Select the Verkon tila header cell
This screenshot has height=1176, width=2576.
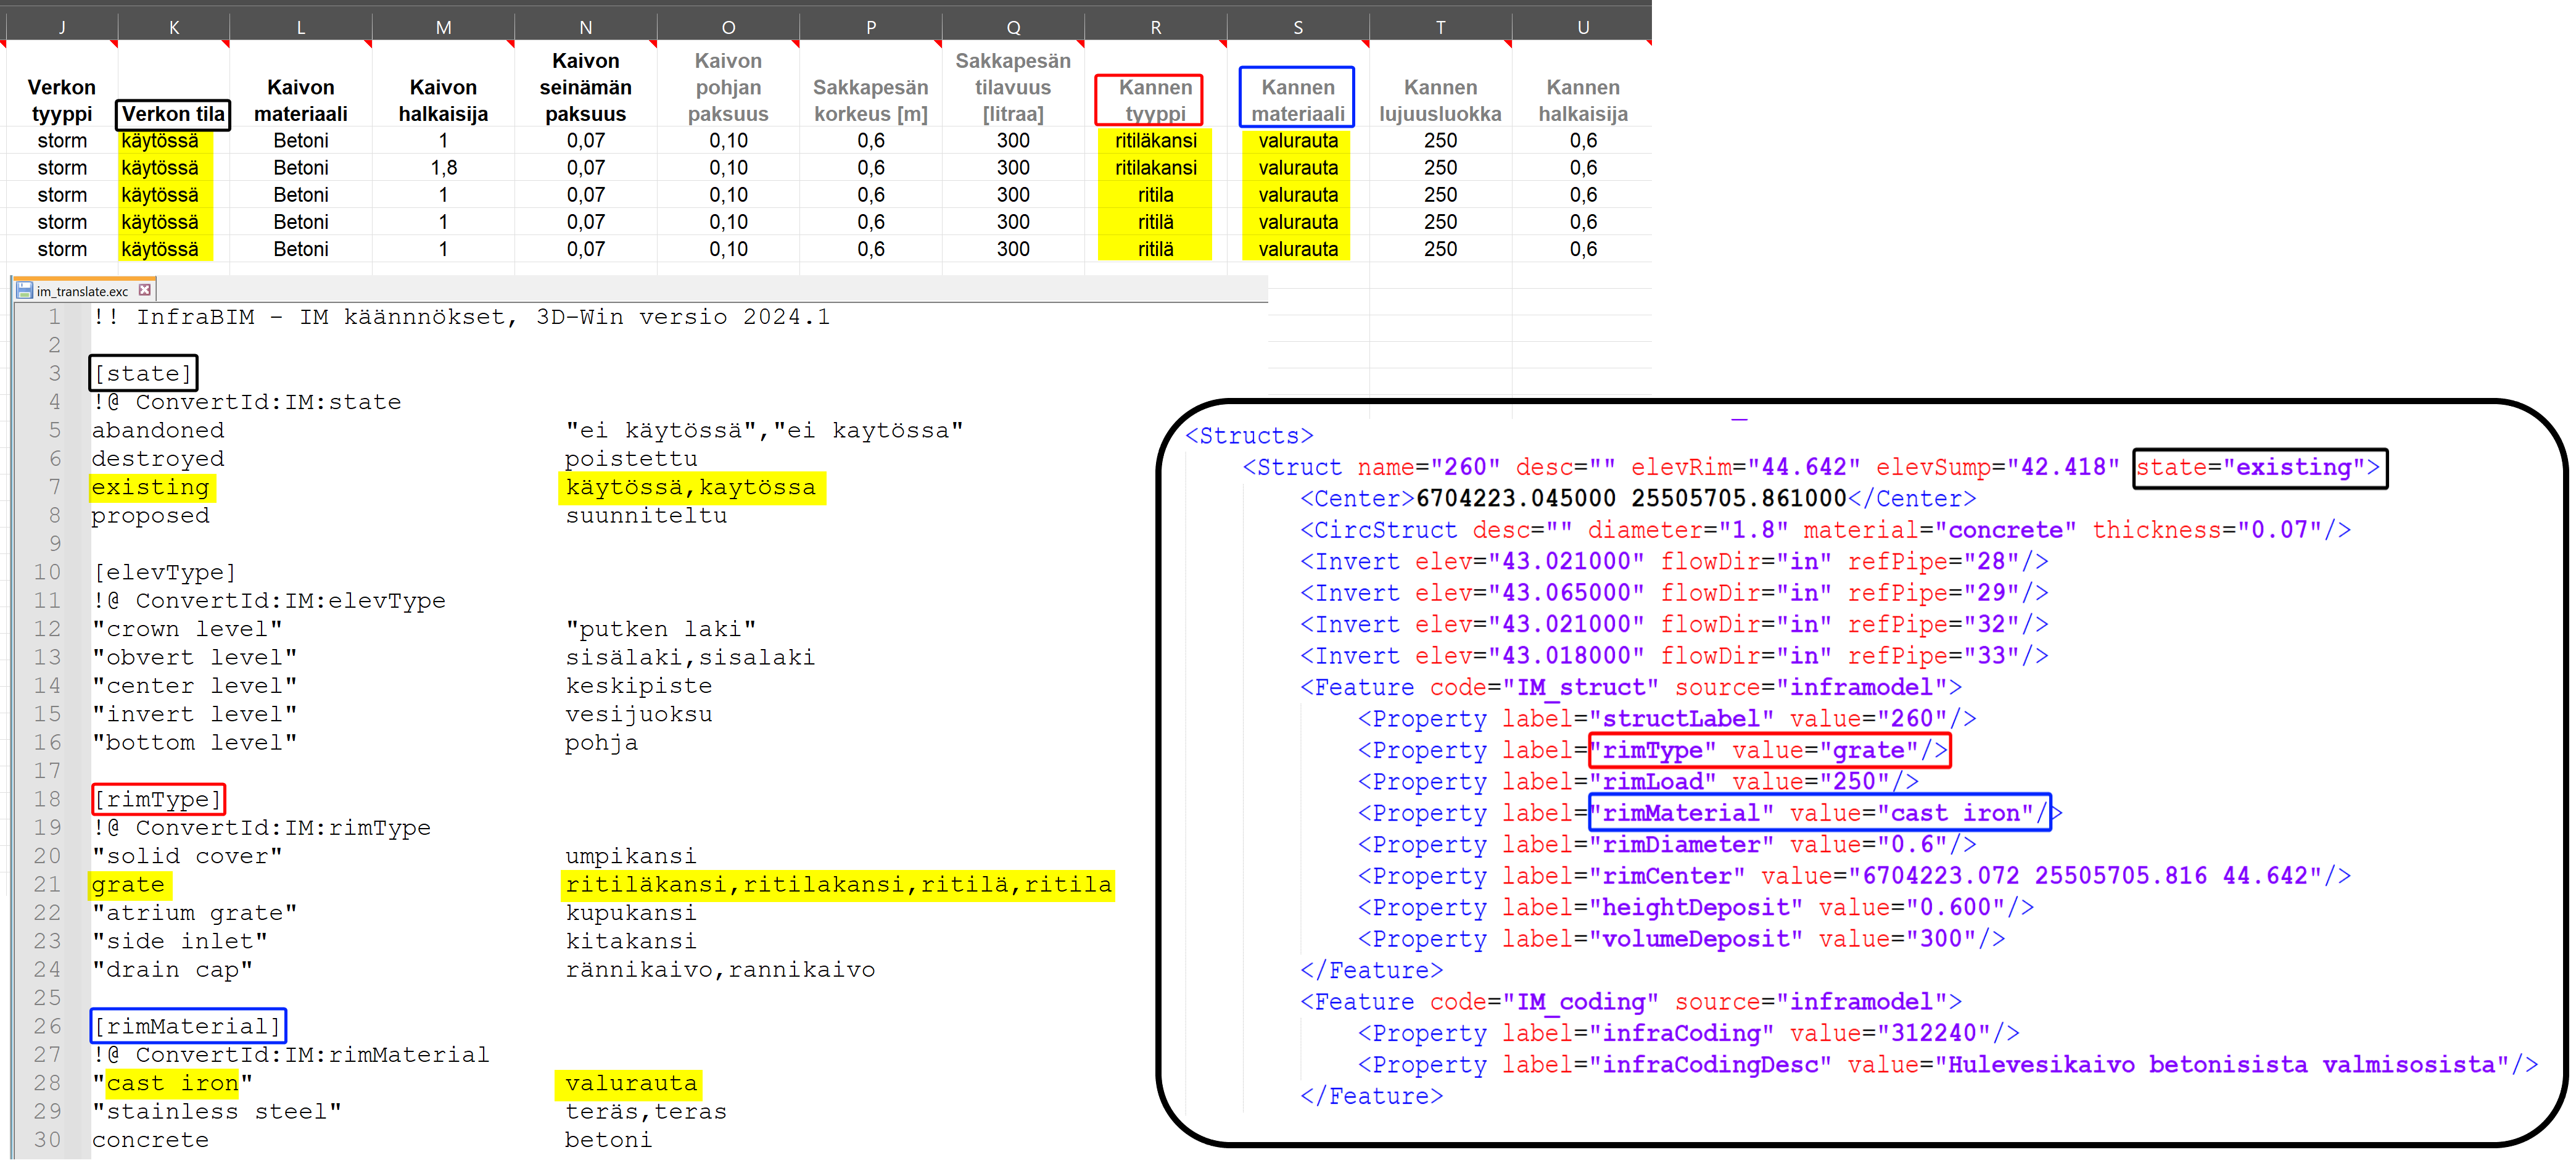pyautogui.click(x=173, y=114)
